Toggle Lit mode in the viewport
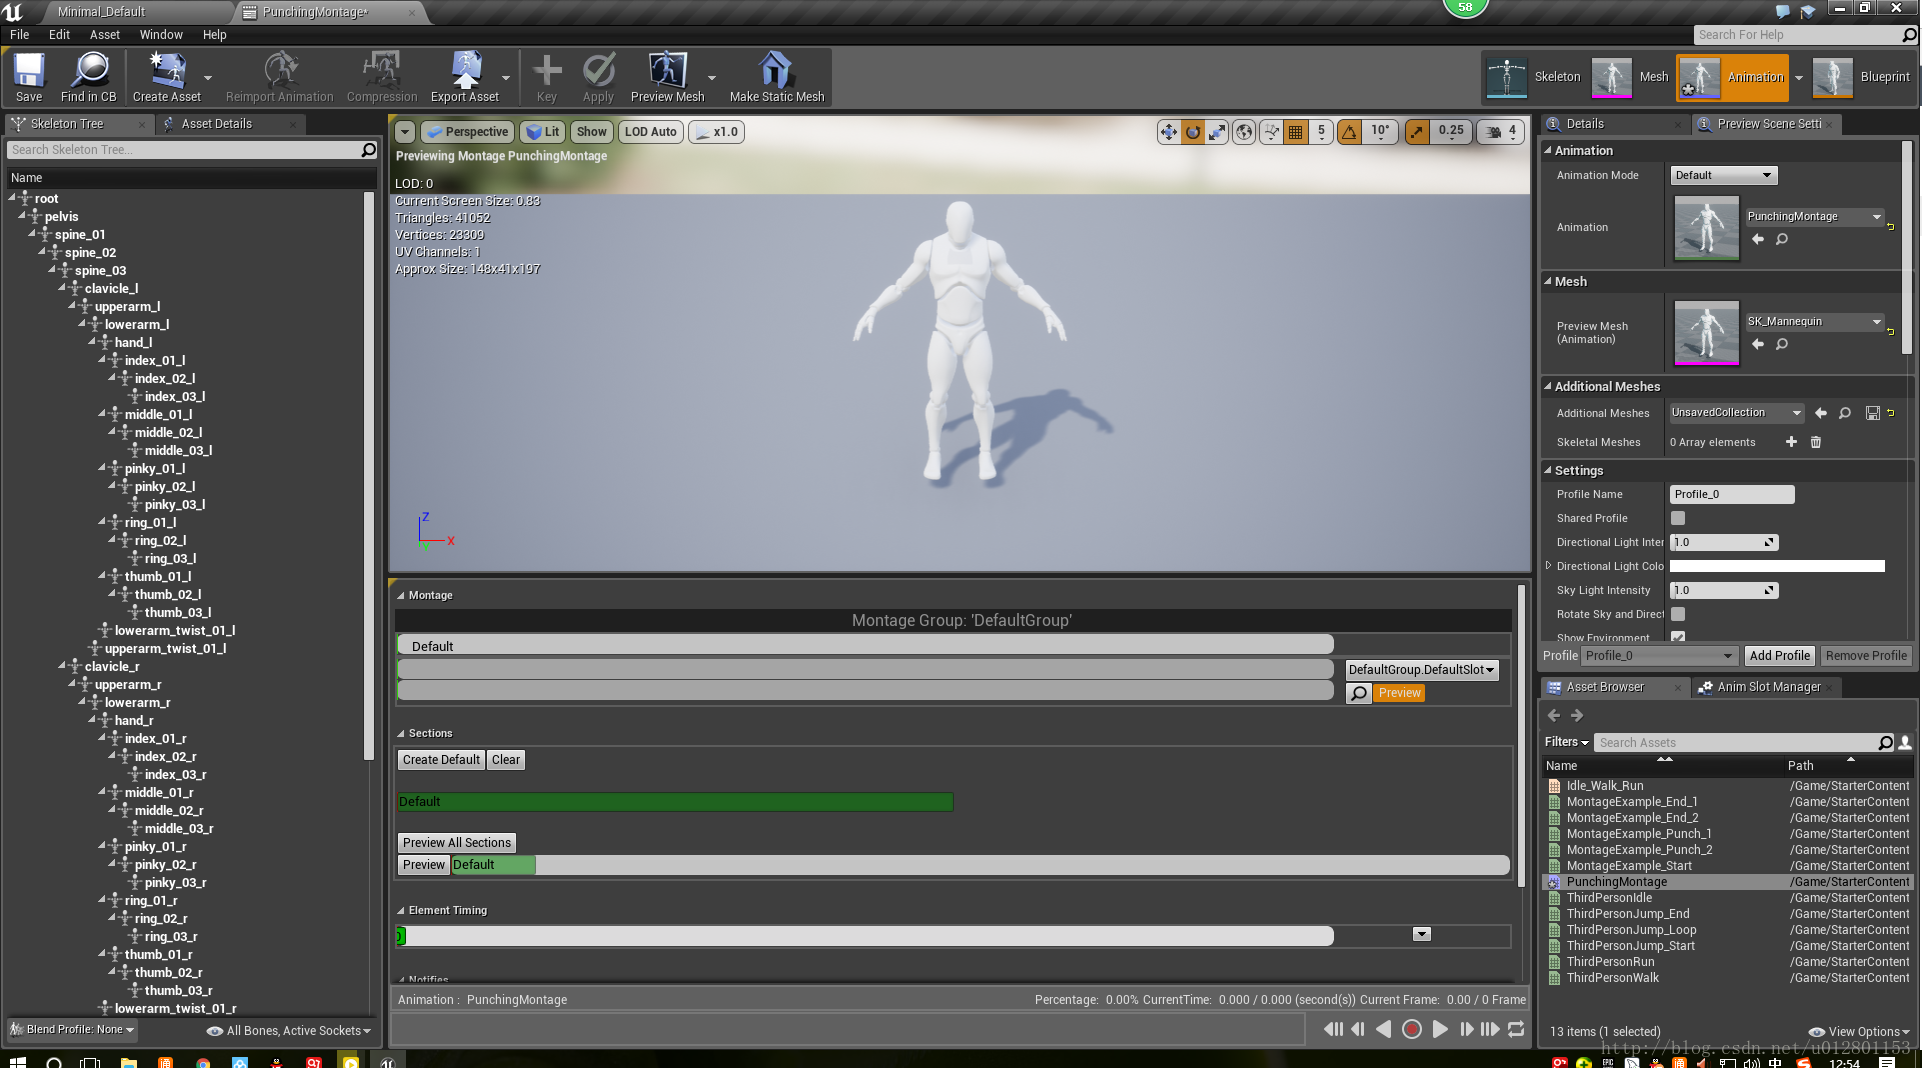The width and height of the screenshot is (1922, 1068). (542, 131)
